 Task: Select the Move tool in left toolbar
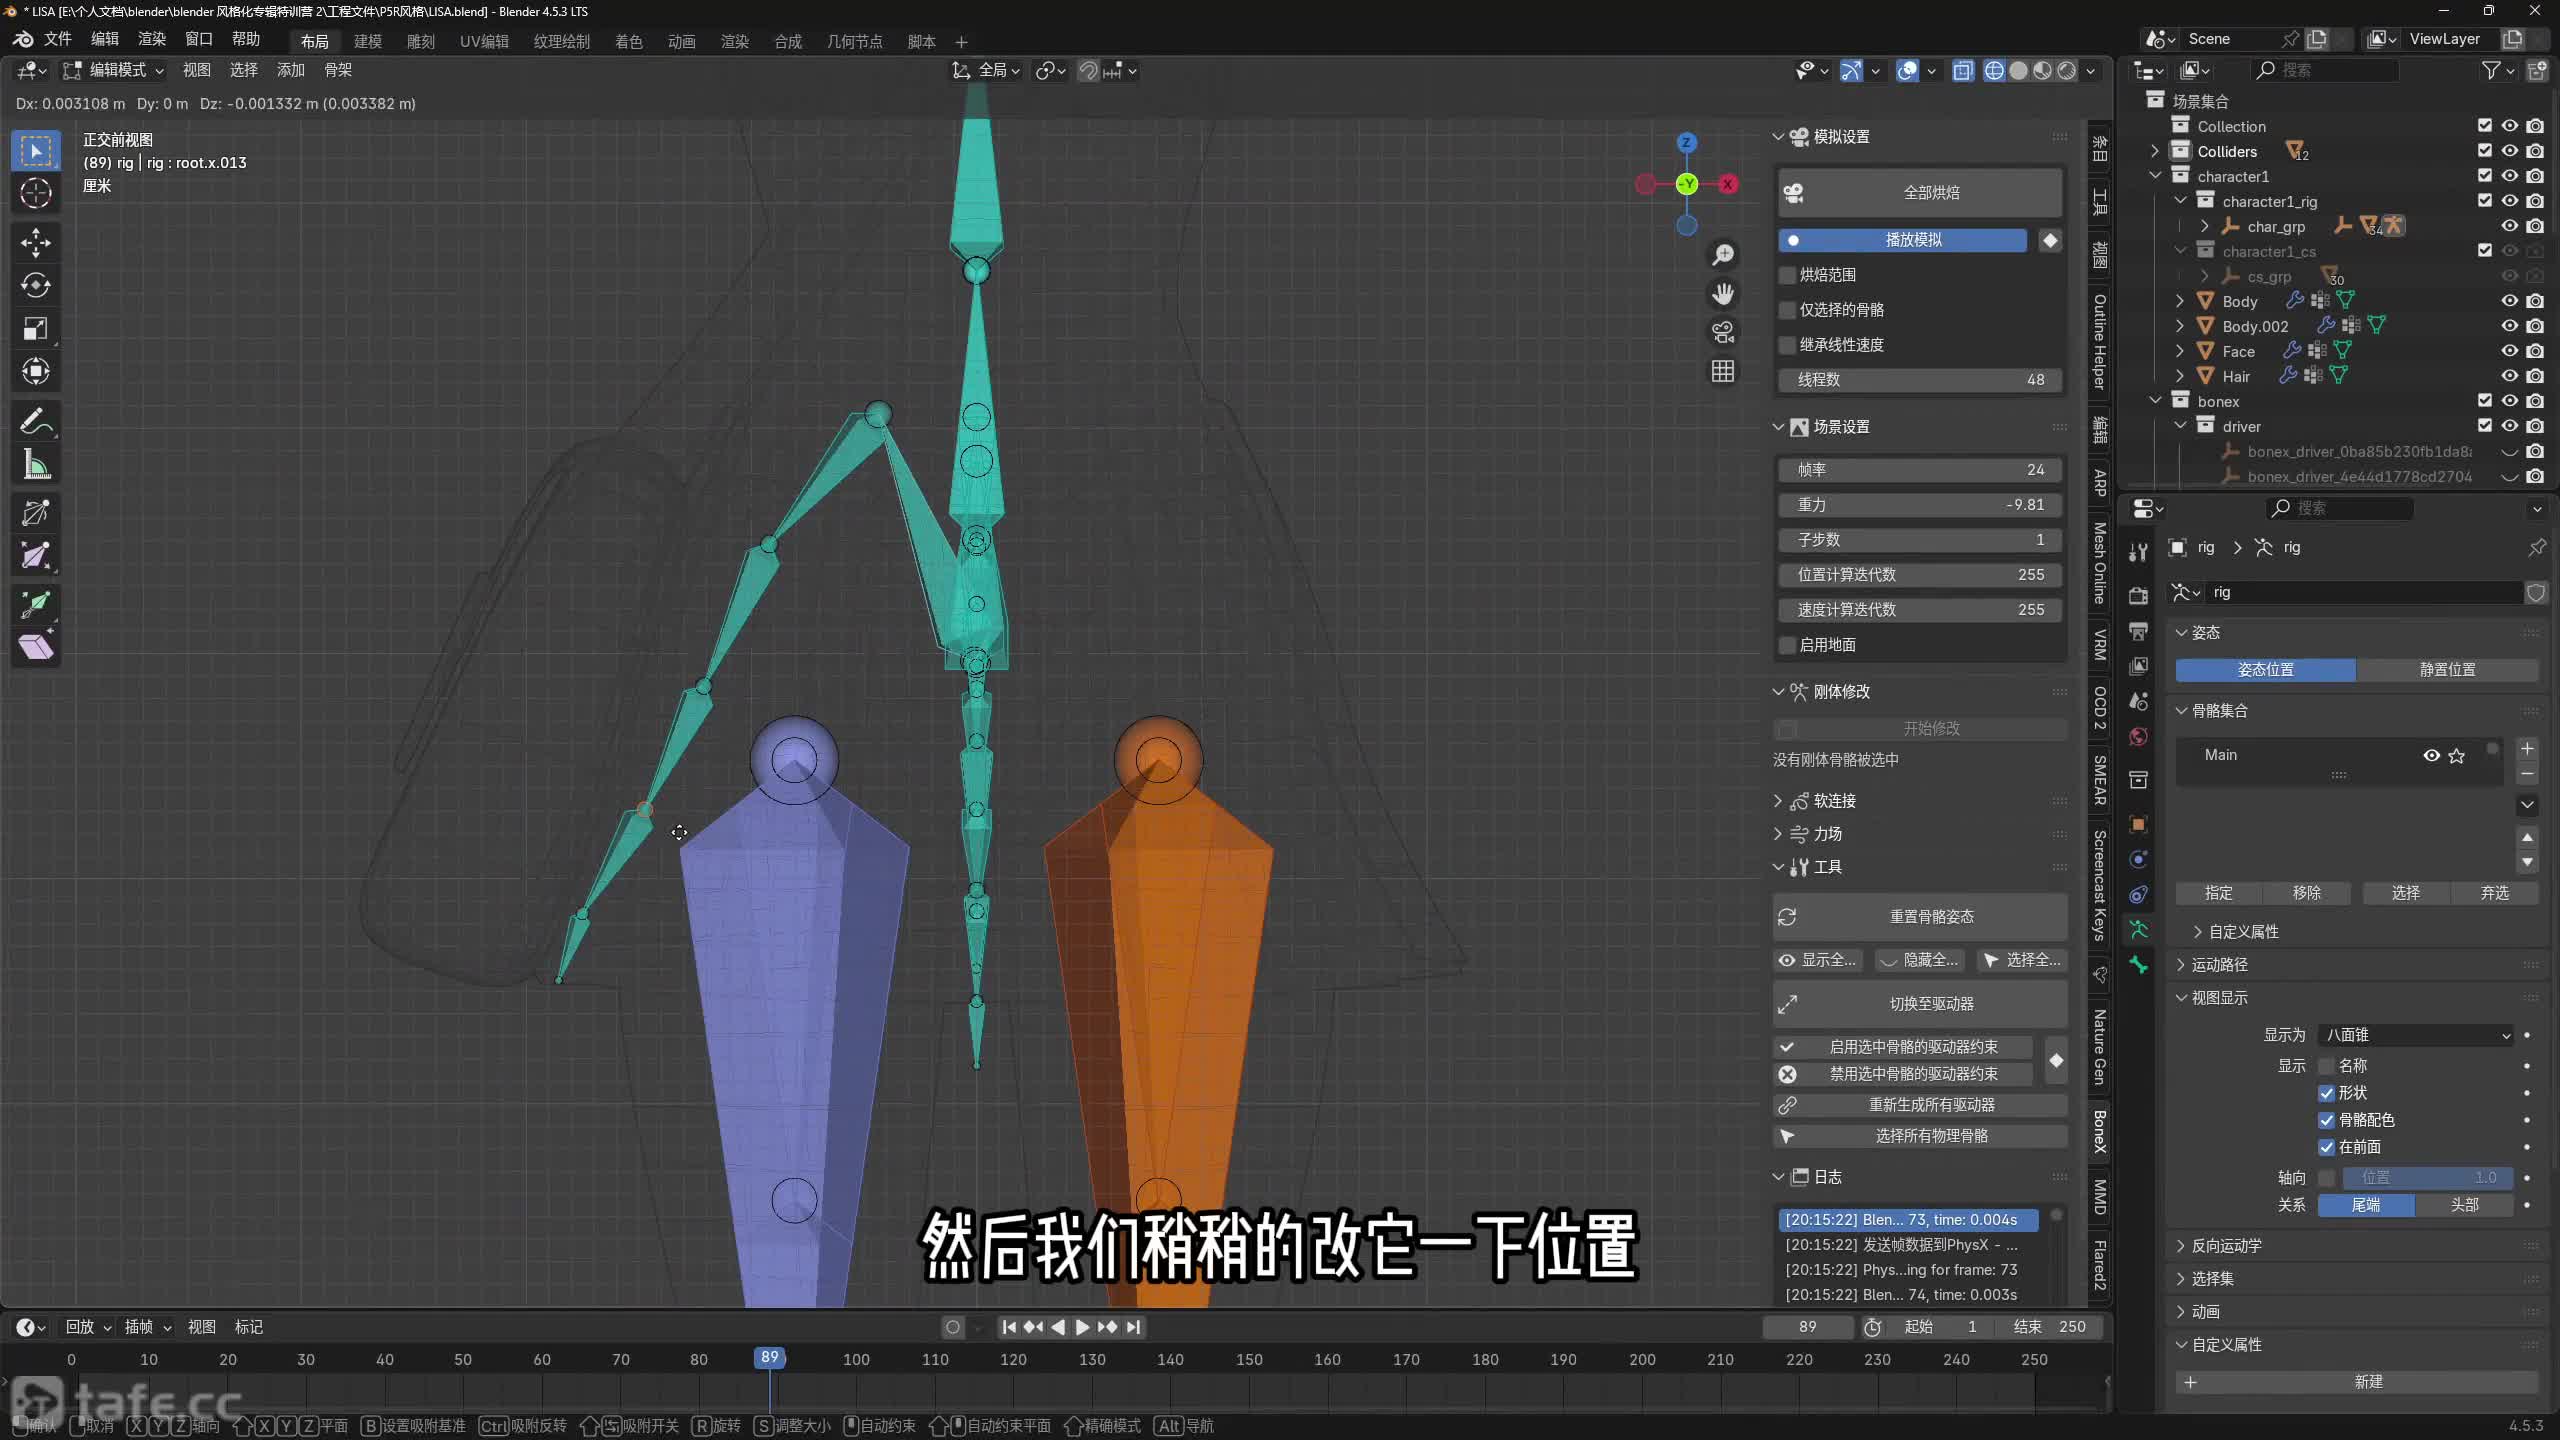point(36,242)
